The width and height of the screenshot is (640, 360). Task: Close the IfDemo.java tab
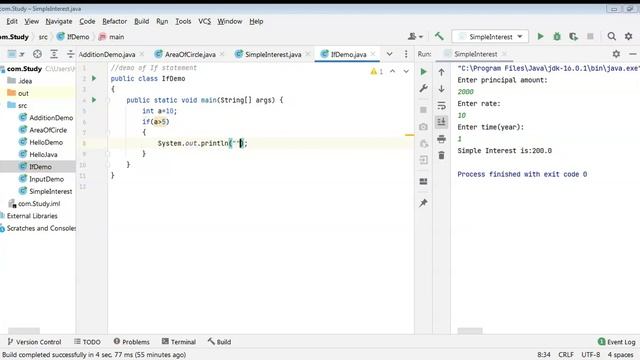(x=373, y=54)
